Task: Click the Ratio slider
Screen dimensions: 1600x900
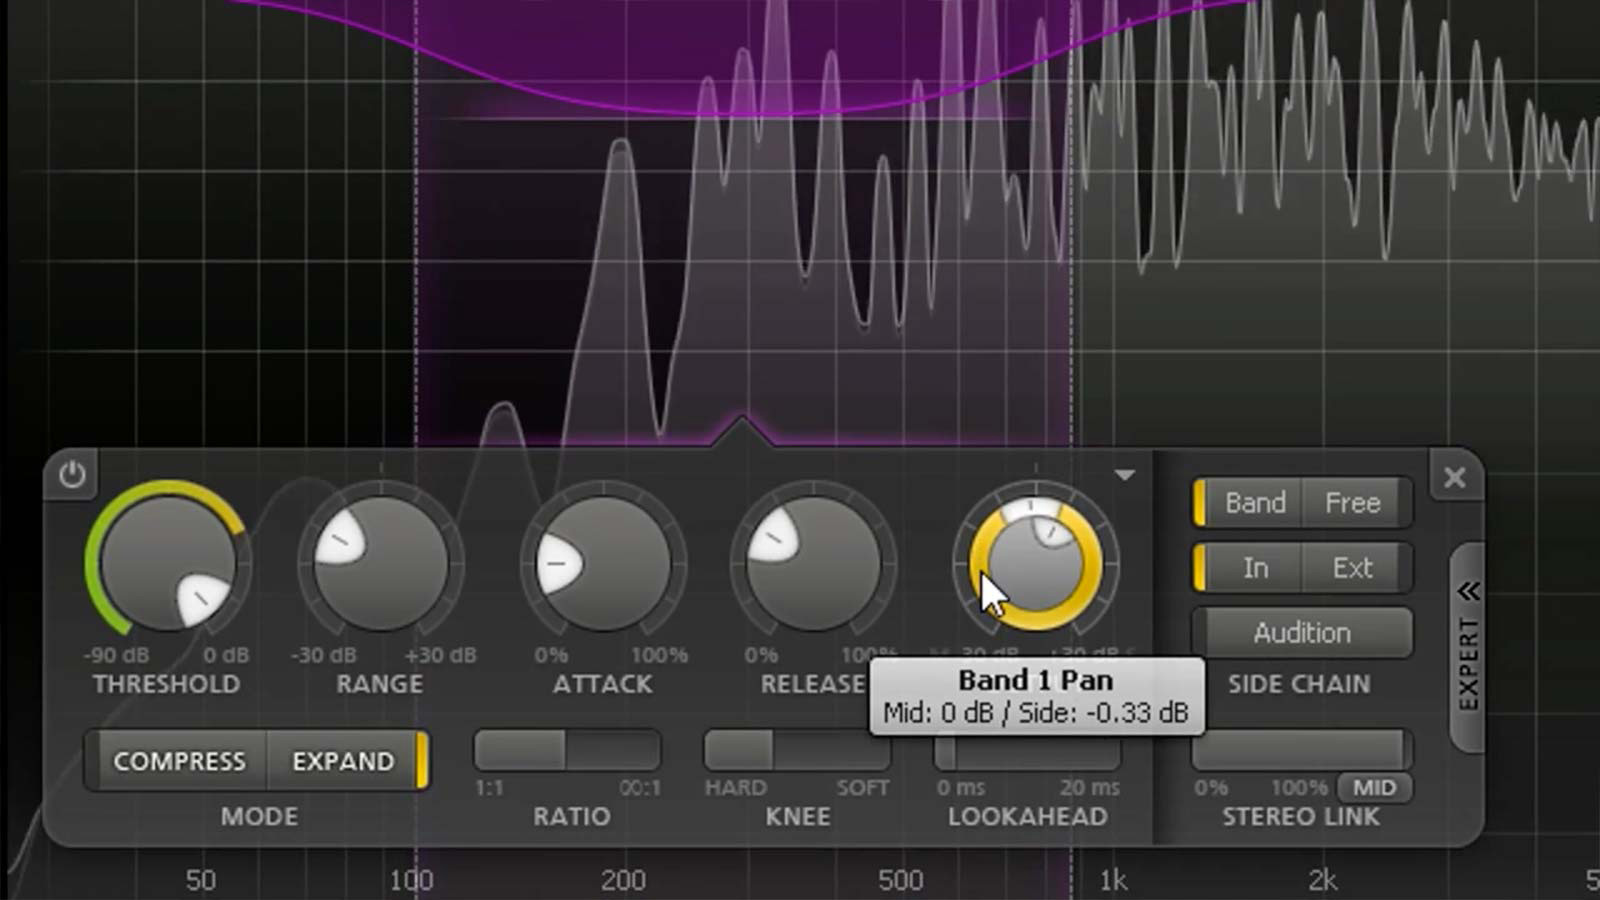Action: [567, 750]
